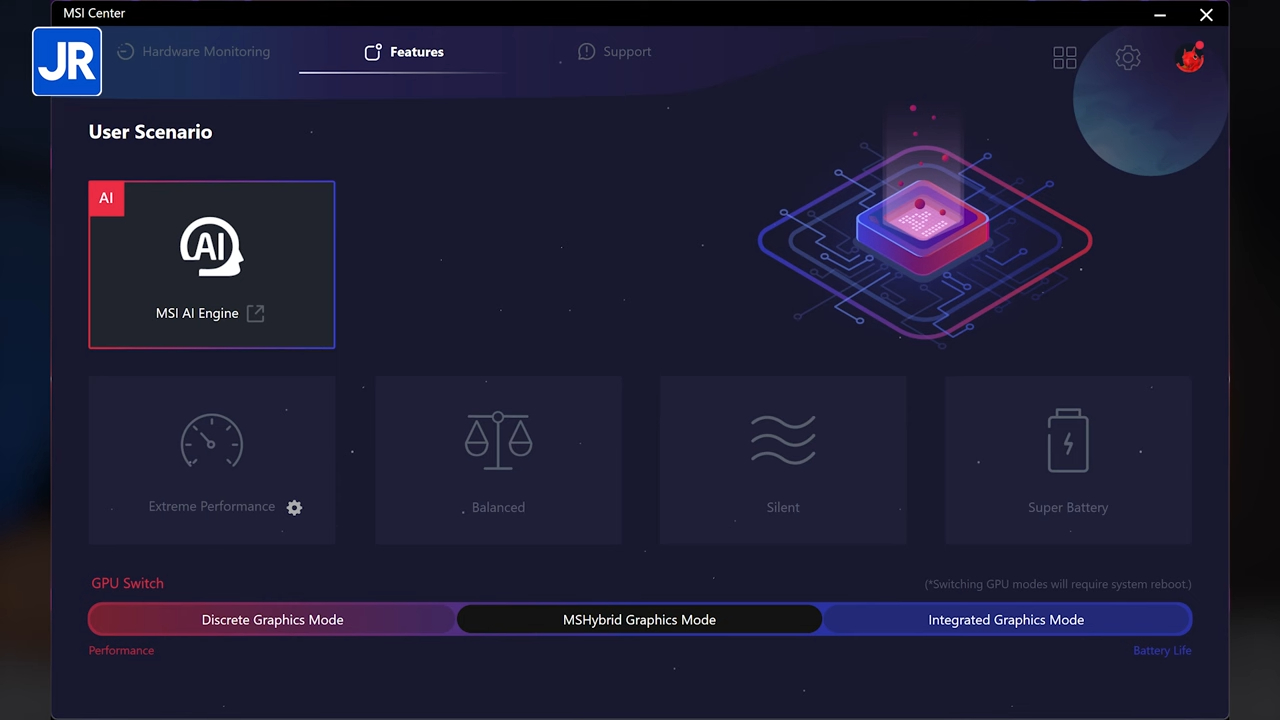The width and height of the screenshot is (1280, 720).
Task: Click the GPU reboot notice text
Action: click(x=1058, y=584)
